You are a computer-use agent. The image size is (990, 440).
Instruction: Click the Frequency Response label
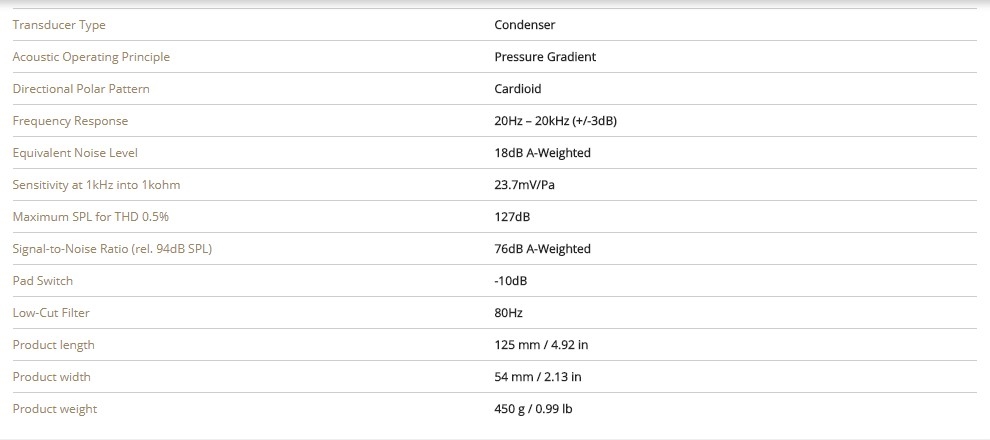click(x=70, y=121)
